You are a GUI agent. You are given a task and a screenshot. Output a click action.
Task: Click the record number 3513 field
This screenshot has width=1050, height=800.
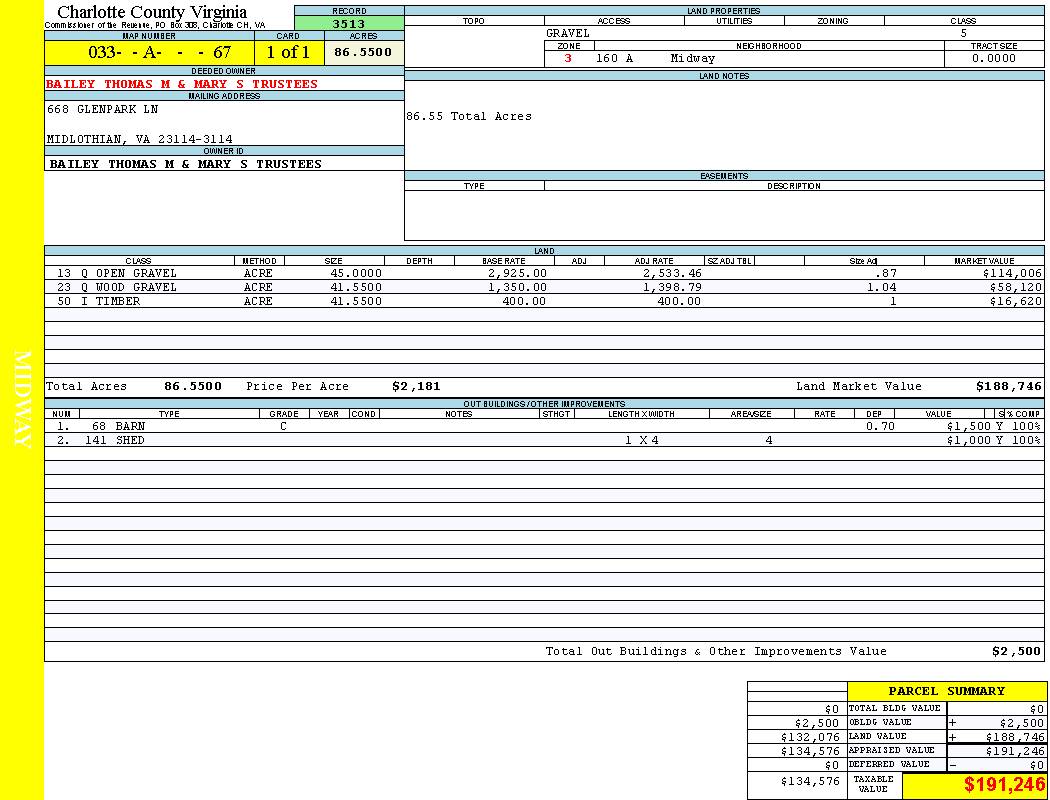[348, 24]
